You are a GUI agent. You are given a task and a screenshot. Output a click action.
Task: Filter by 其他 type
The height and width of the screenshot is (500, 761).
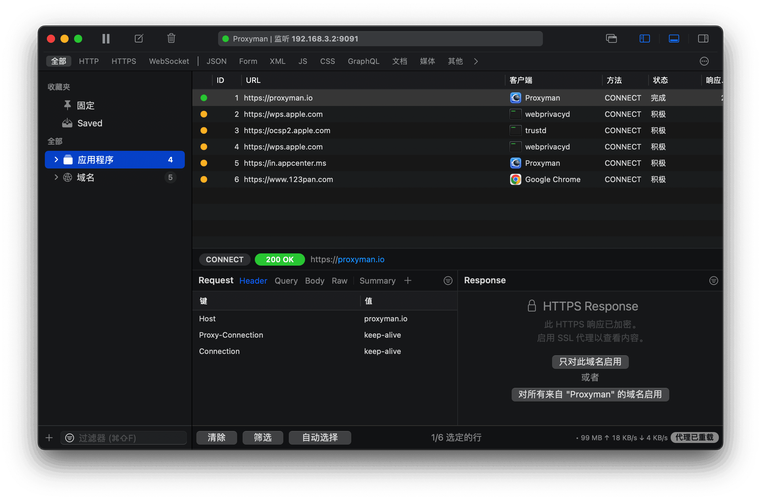click(x=455, y=61)
